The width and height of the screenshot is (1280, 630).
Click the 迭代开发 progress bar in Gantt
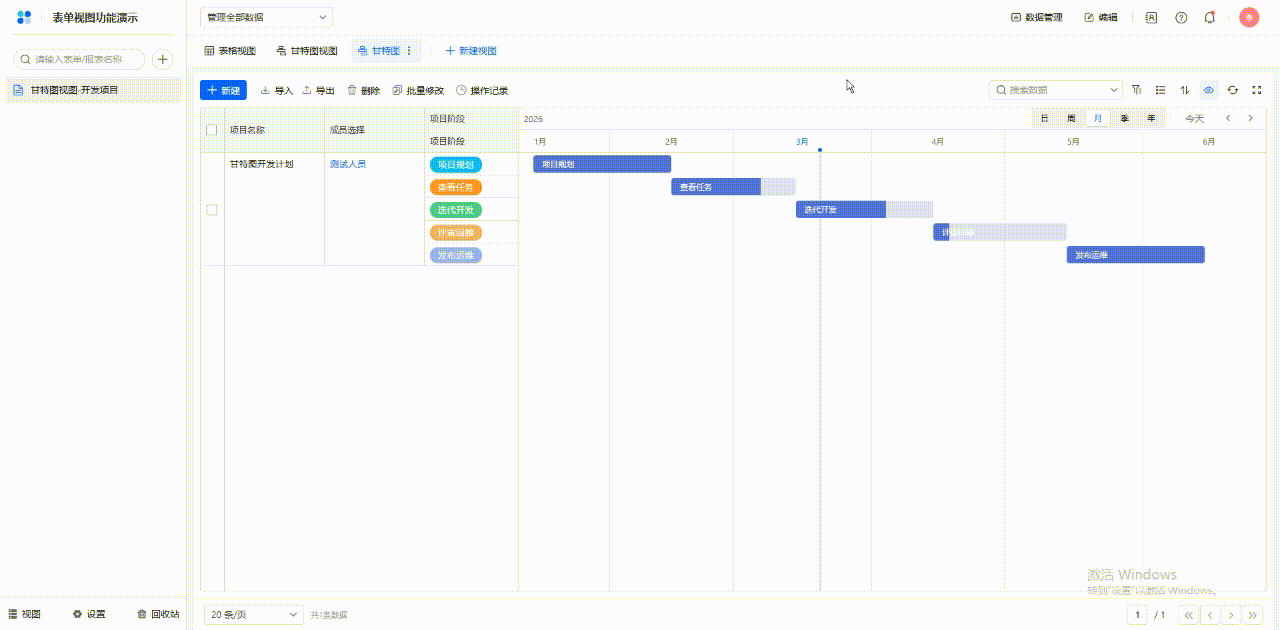pos(840,210)
